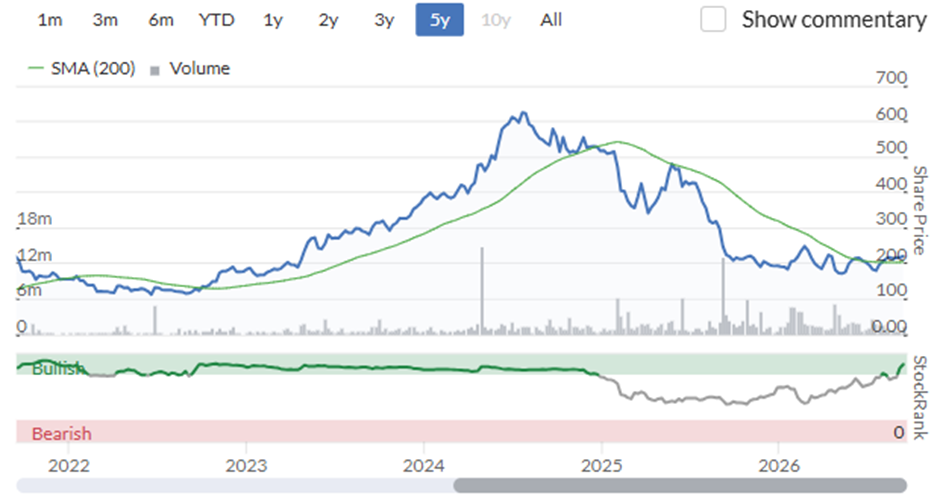Viewport: 940px width, 496px height.
Task: Click the tallest volume spike in 2024
Action: click(481, 290)
